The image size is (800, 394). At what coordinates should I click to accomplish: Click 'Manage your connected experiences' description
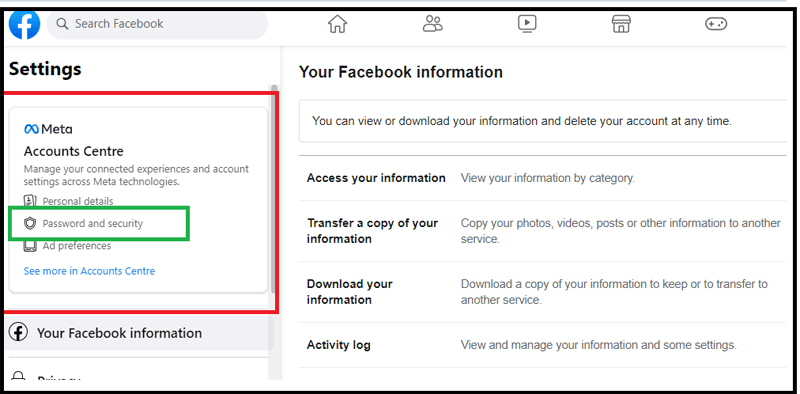coord(136,175)
